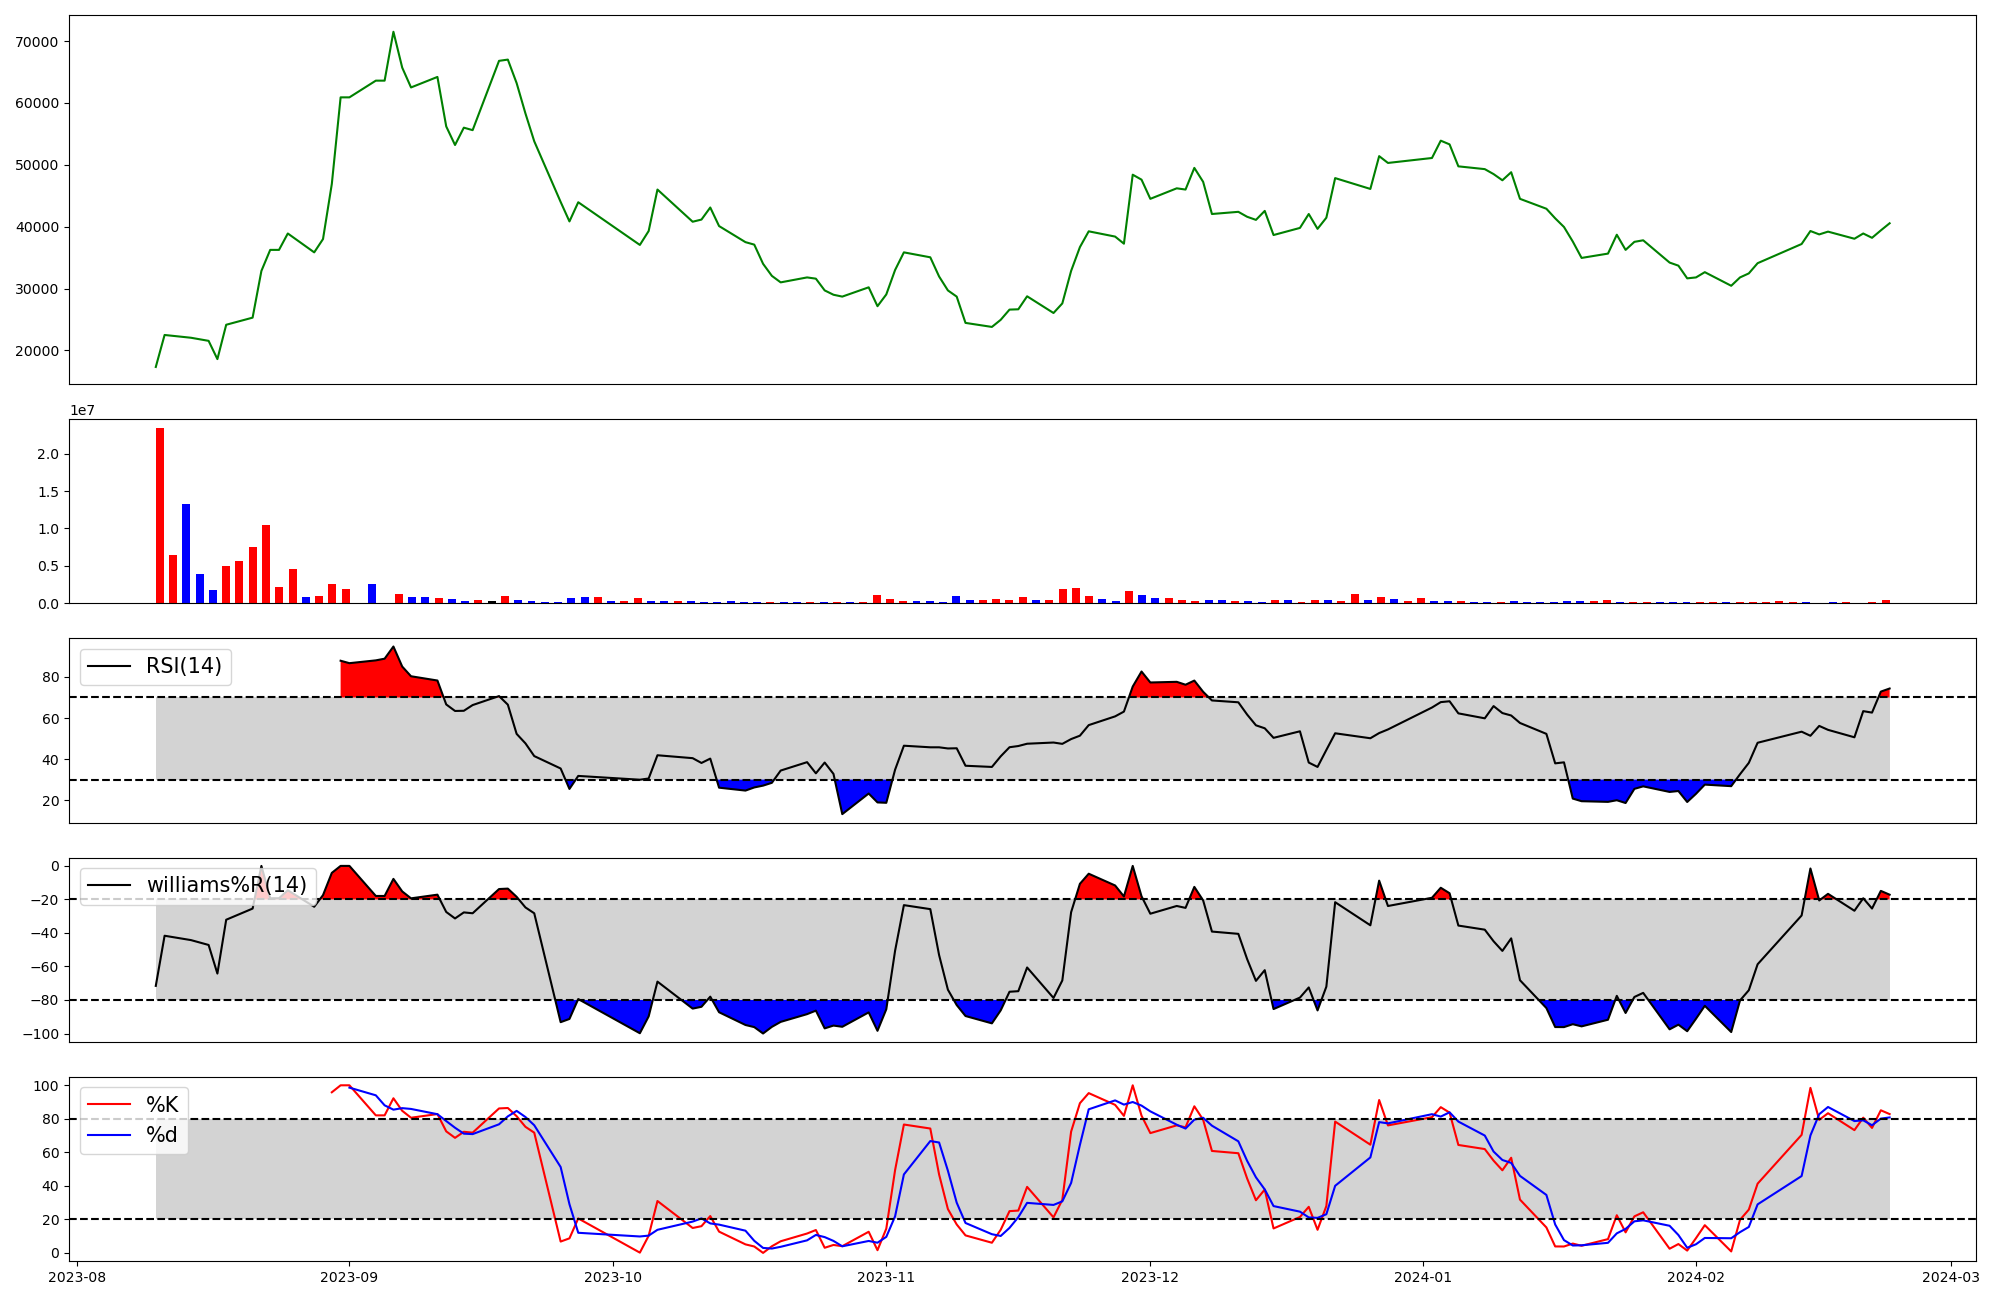Select the 2023-09 x-axis date label

[x=349, y=1276]
